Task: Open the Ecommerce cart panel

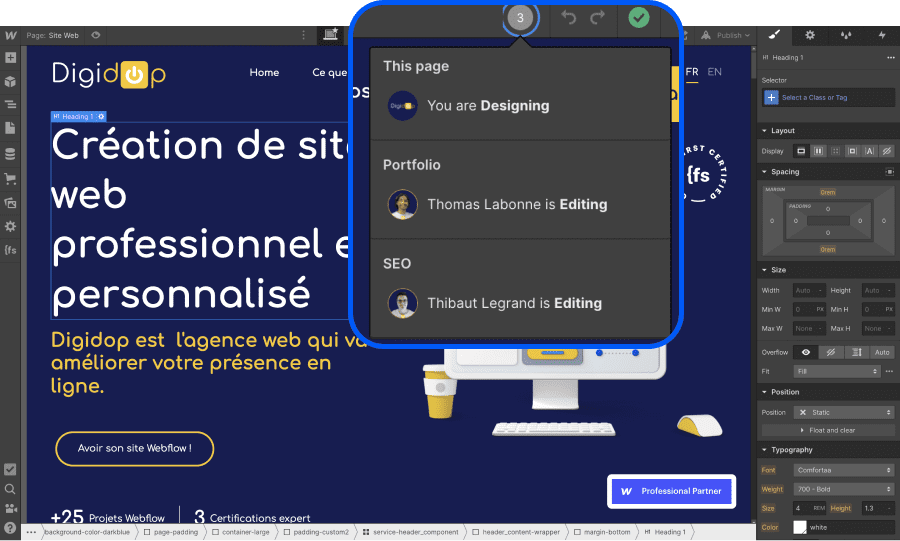Action: (x=10, y=178)
